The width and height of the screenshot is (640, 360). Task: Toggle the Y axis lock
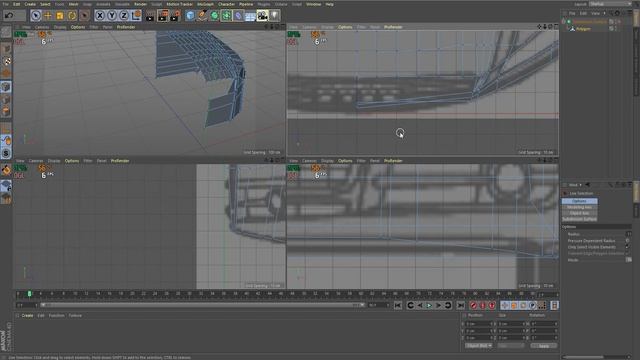[x=112, y=16]
